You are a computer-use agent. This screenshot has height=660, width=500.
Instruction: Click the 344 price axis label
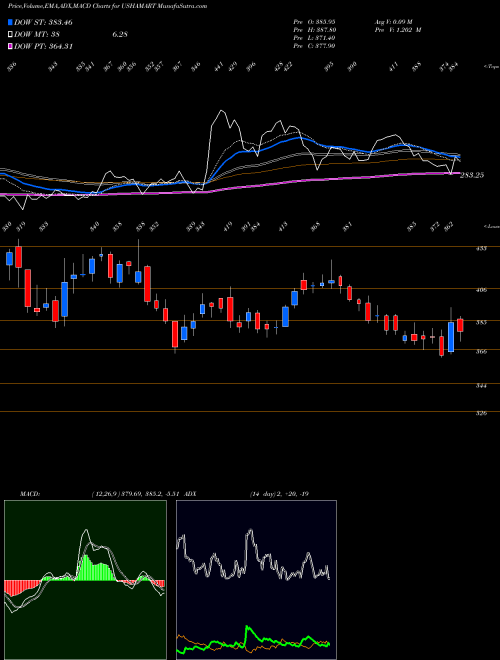[x=481, y=385]
